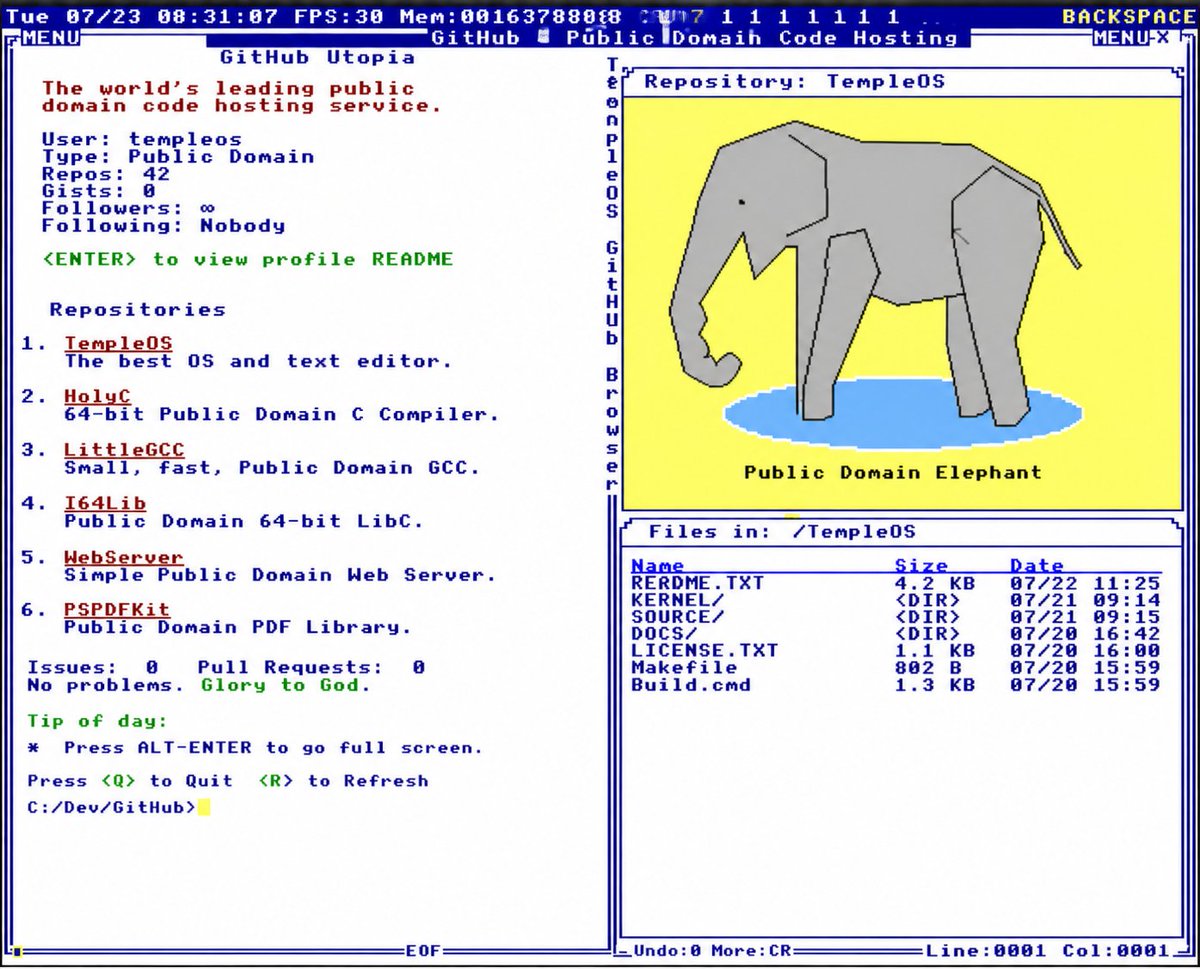Open the LittleGCC repository link
Screen dimensions: 1200x969
click(124, 450)
